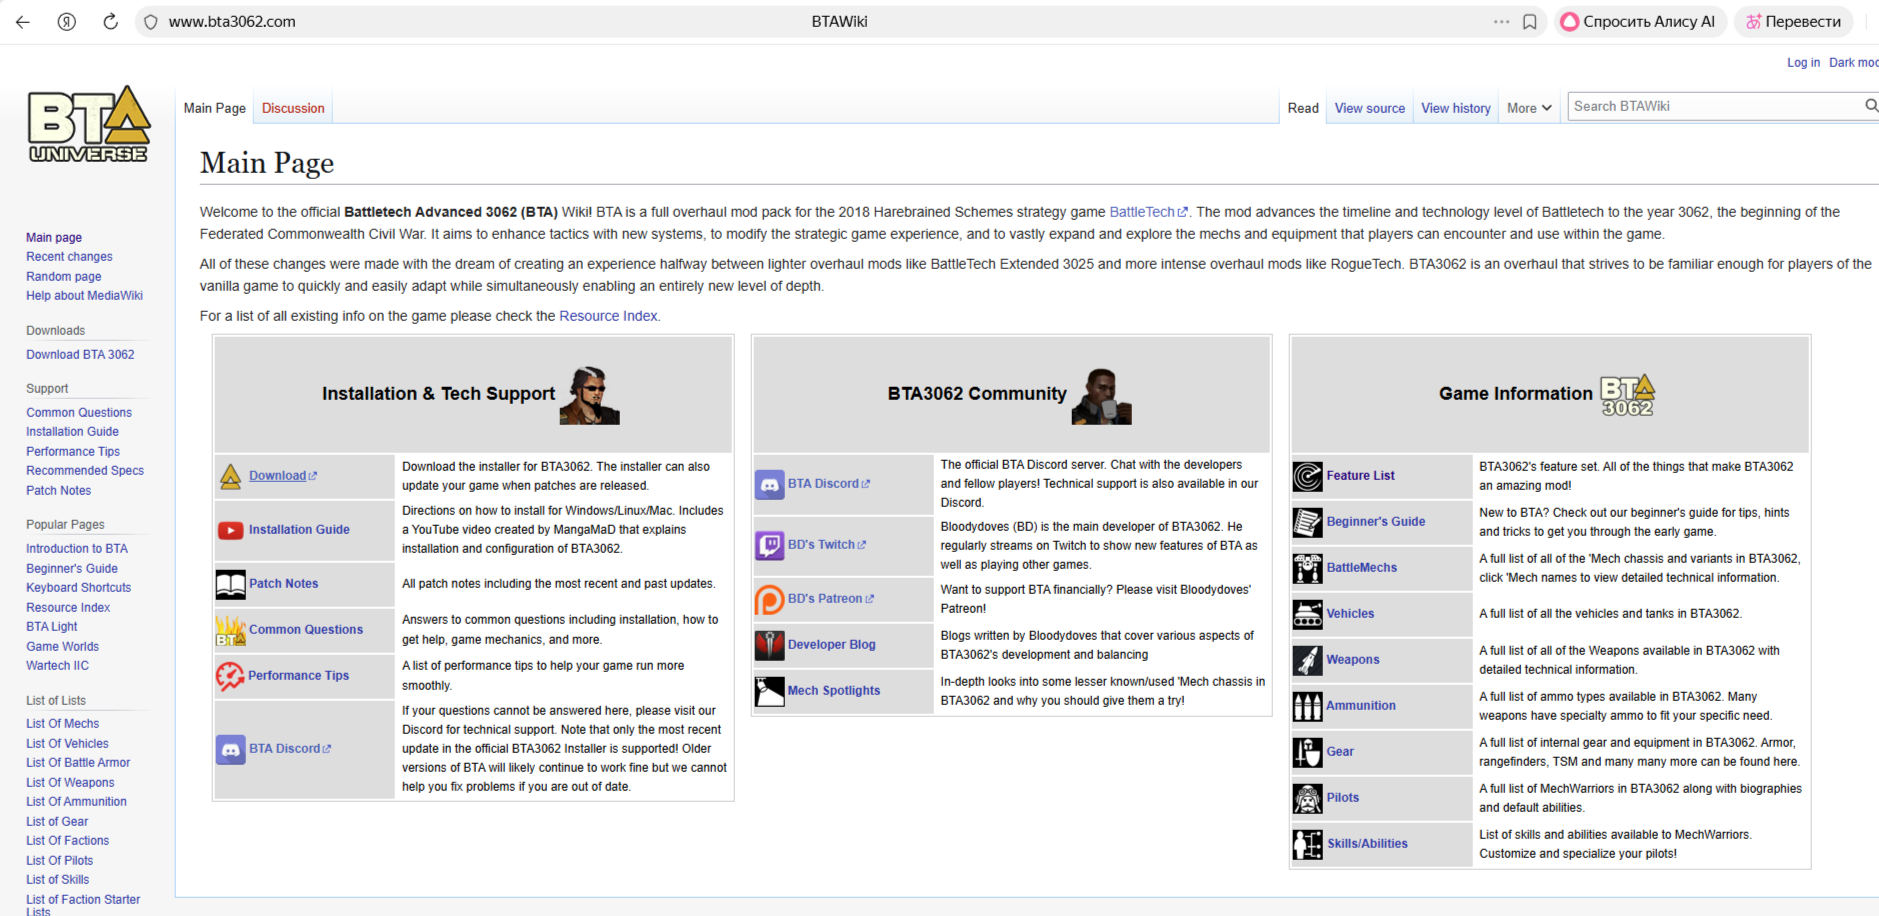
Task: Open the View history tab
Action: (x=1456, y=108)
